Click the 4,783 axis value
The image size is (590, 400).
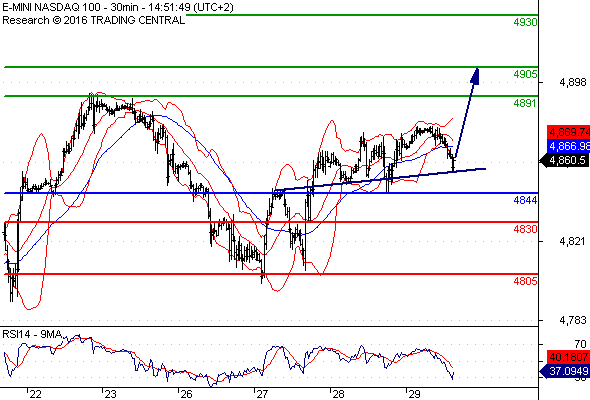(573, 320)
